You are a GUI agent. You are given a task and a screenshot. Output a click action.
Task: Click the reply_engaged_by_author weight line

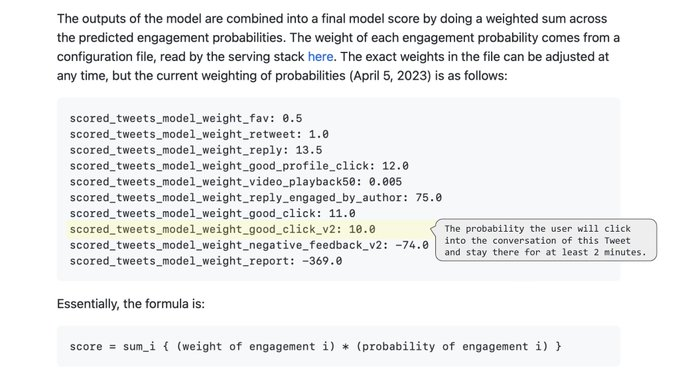(x=255, y=198)
